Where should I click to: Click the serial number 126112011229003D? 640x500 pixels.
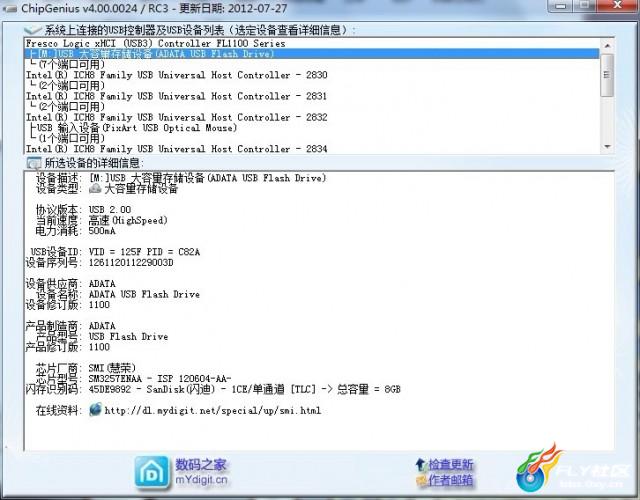pyautogui.click(x=131, y=262)
